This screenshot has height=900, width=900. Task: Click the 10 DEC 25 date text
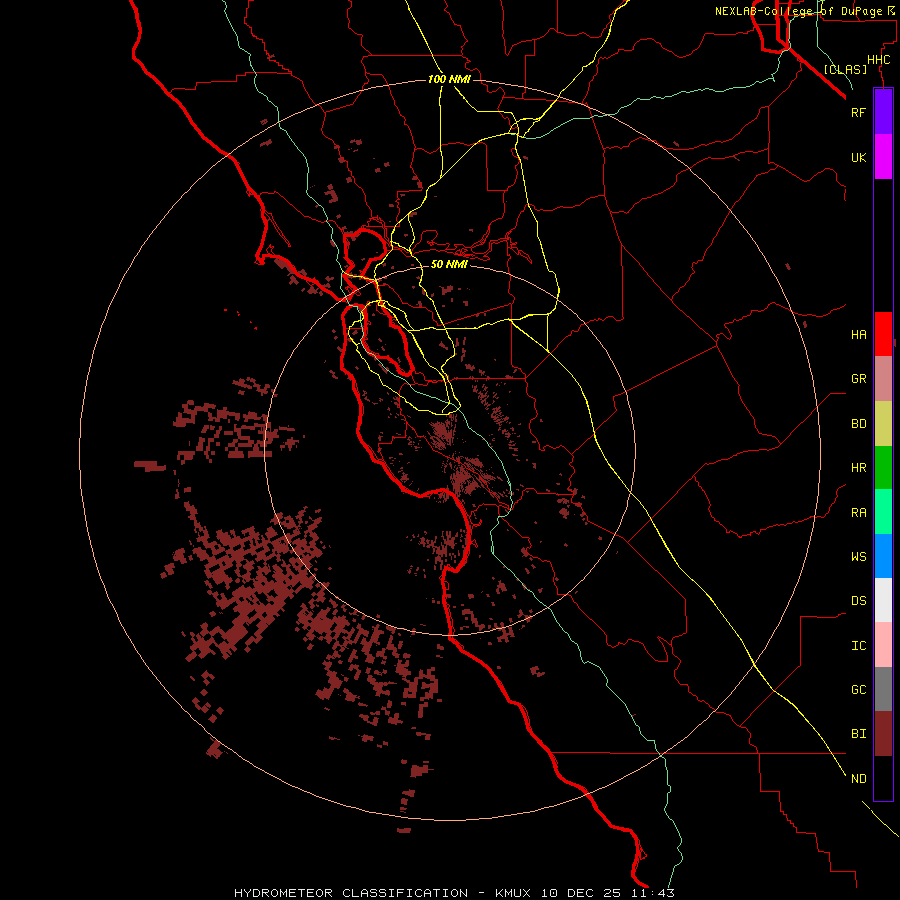point(582,893)
